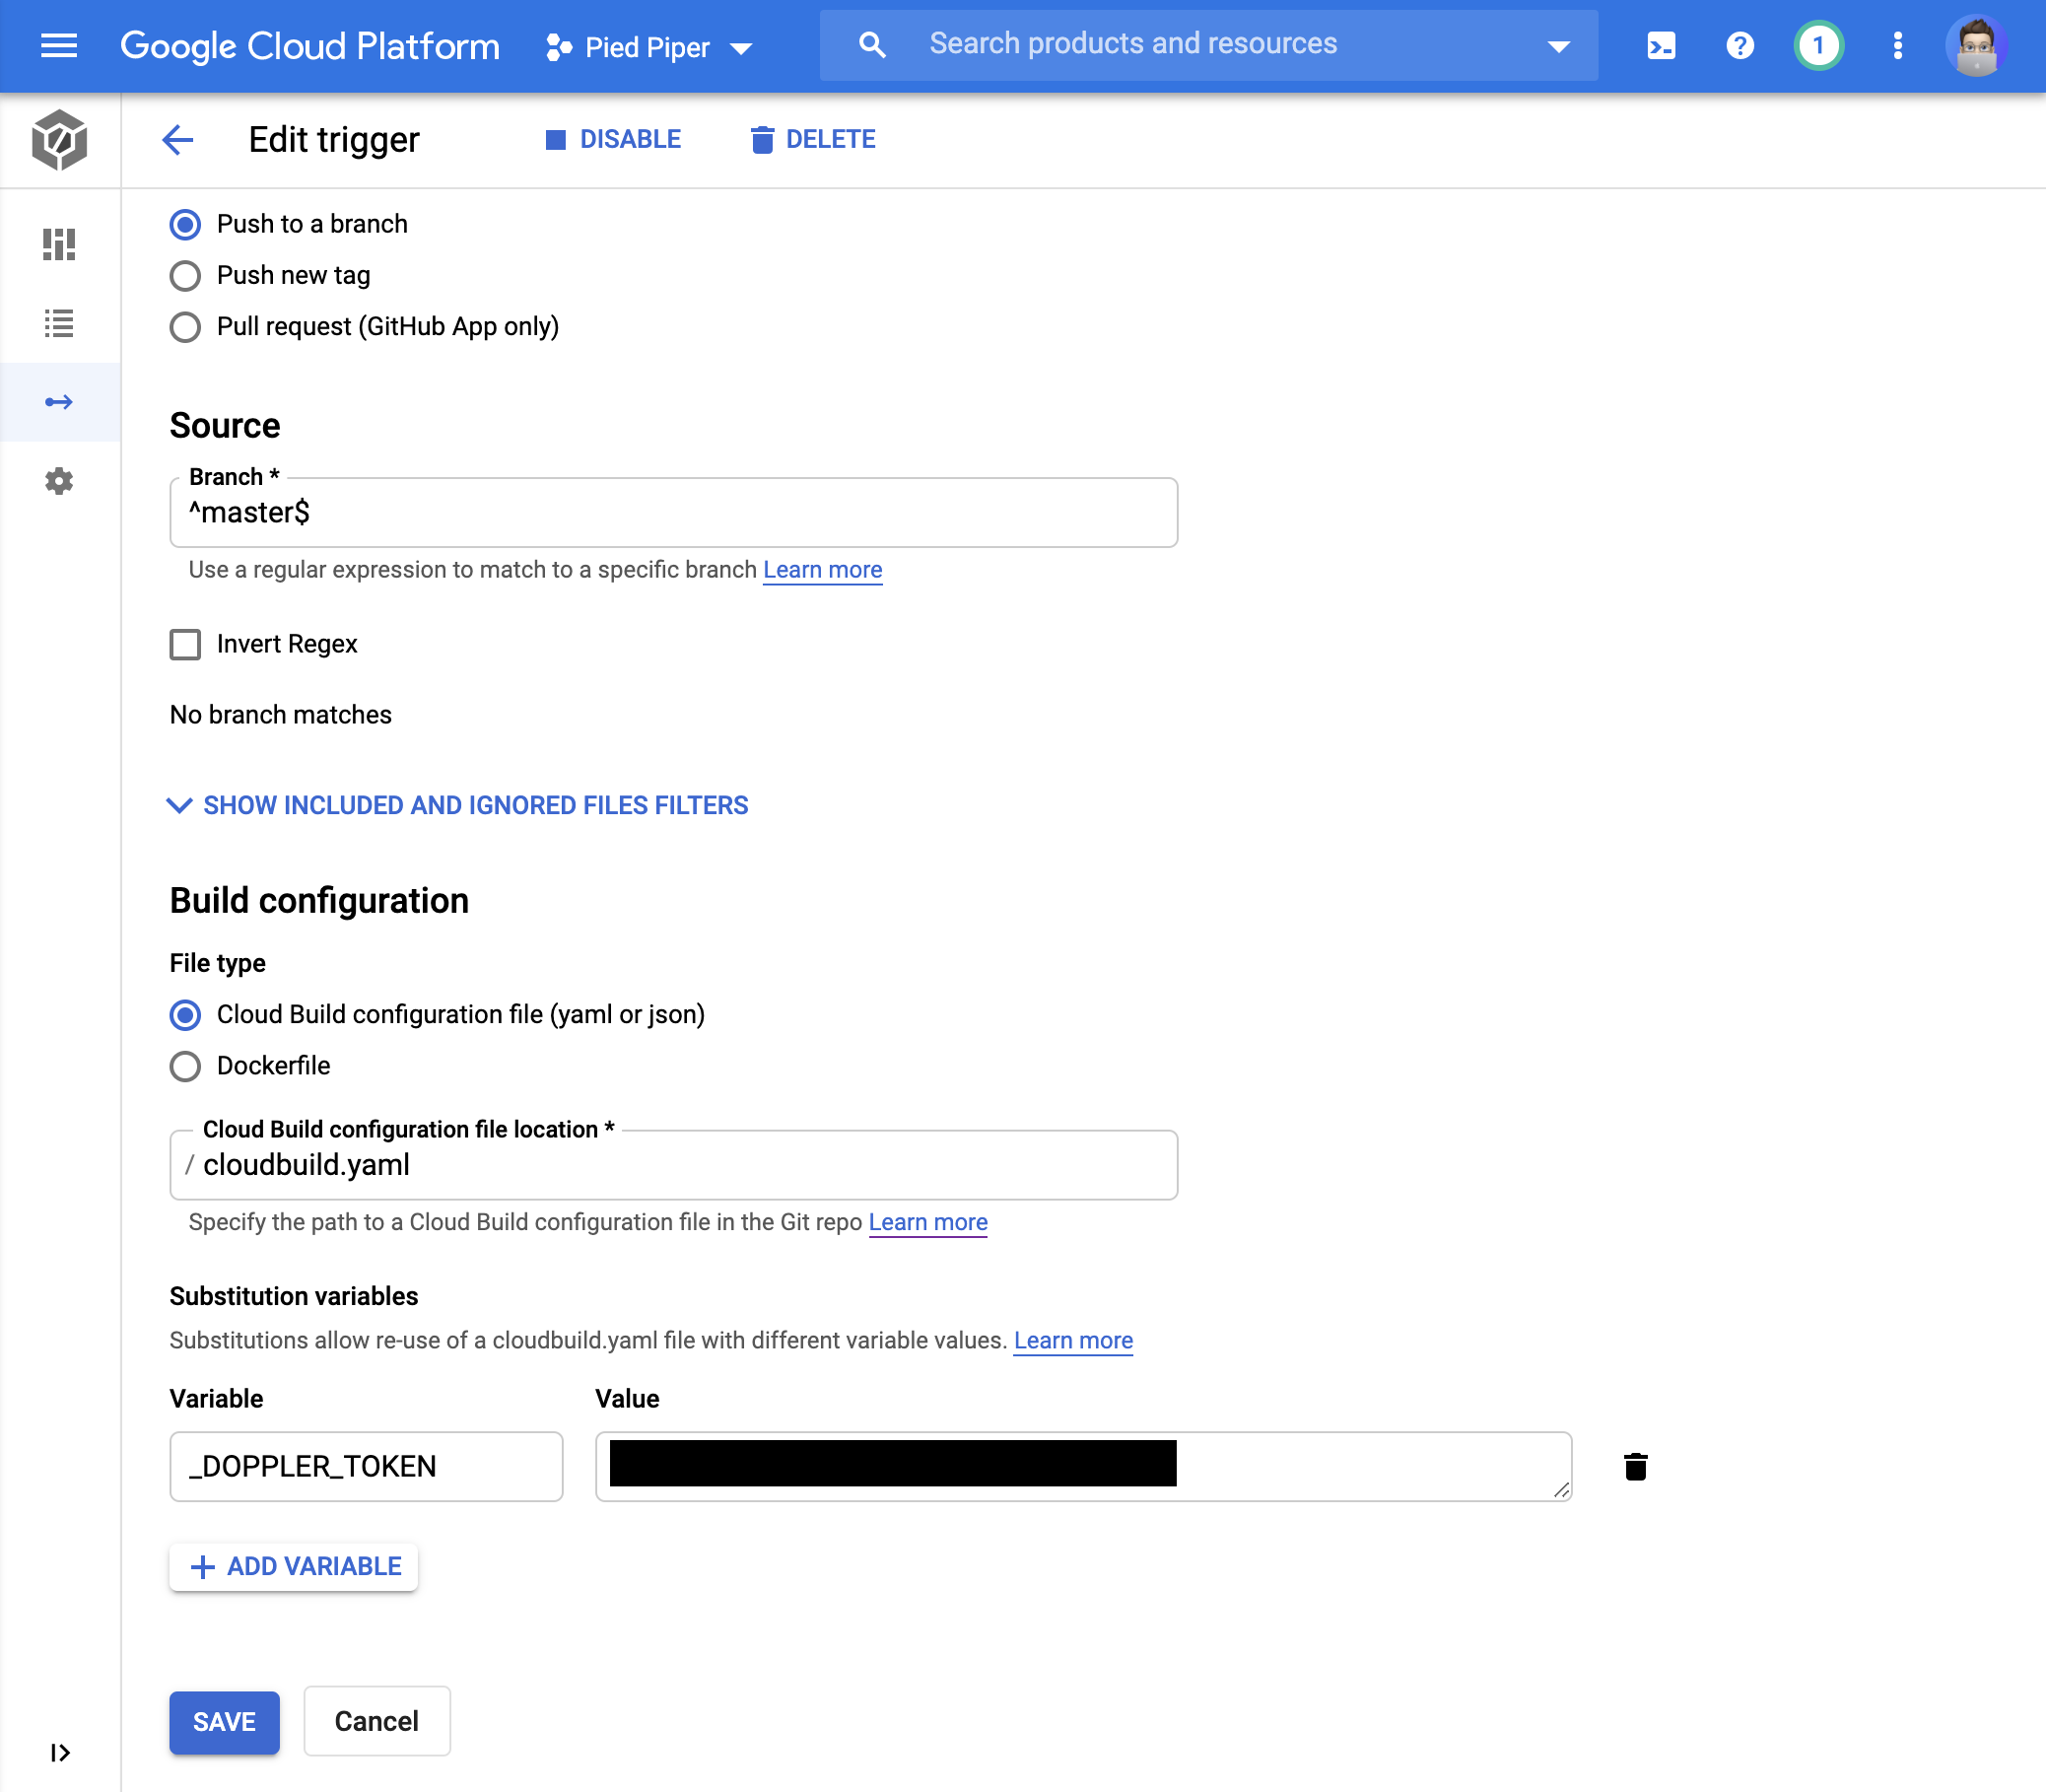
Task: Select Pull request (GitHub App only) radio
Action: tap(185, 327)
